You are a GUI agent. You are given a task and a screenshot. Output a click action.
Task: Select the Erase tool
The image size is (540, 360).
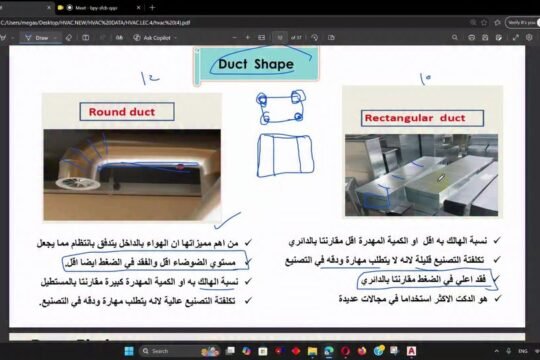69,38
